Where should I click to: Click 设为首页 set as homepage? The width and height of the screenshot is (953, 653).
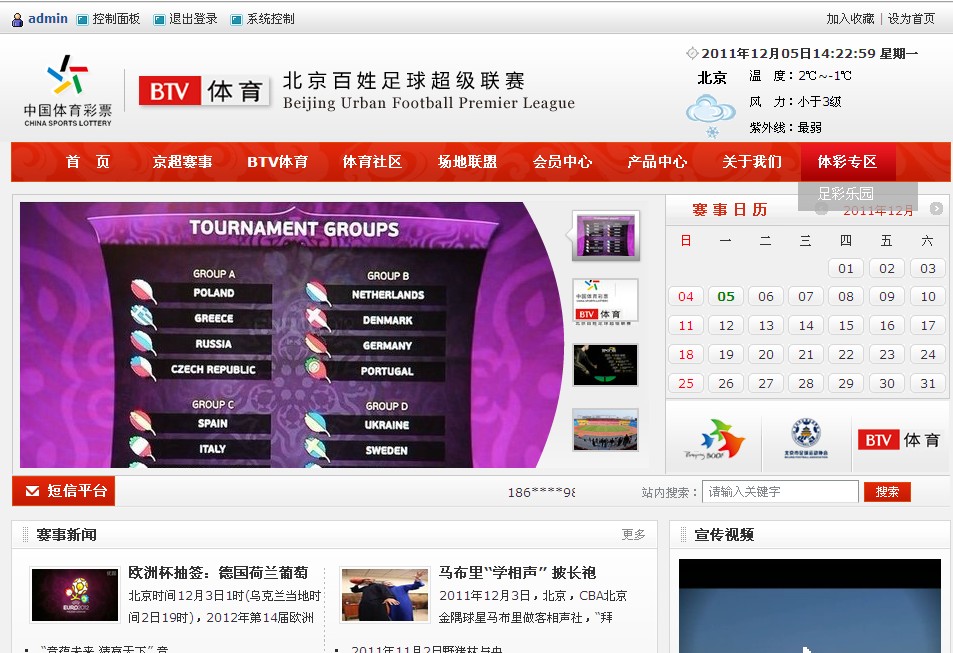911,19
